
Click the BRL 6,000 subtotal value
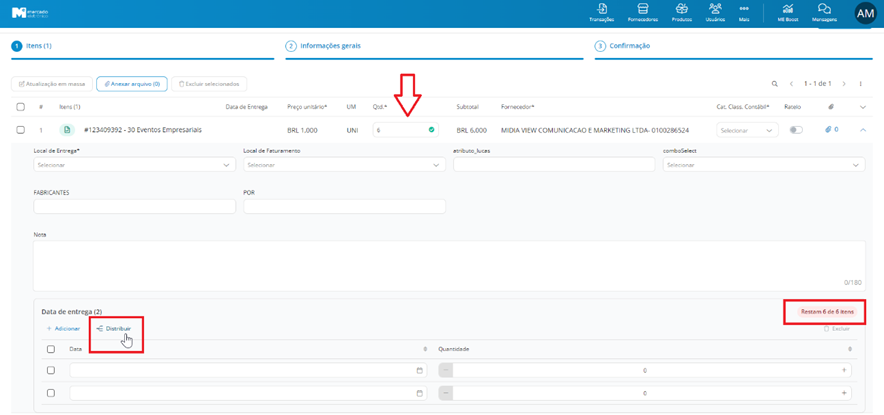[472, 130]
